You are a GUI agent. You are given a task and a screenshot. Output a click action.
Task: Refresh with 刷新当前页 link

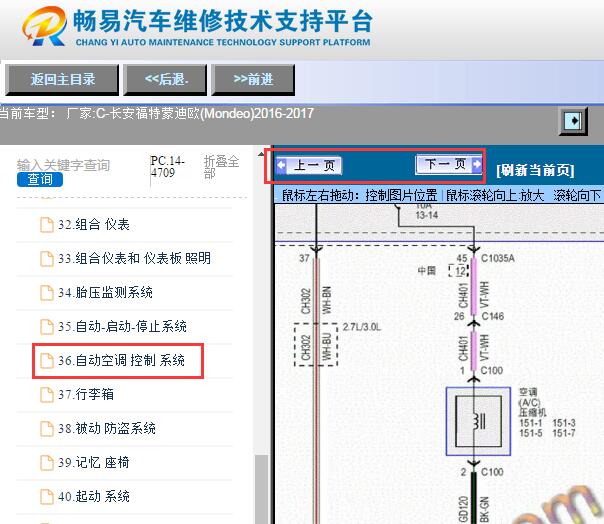pyautogui.click(x=535, y=170)
